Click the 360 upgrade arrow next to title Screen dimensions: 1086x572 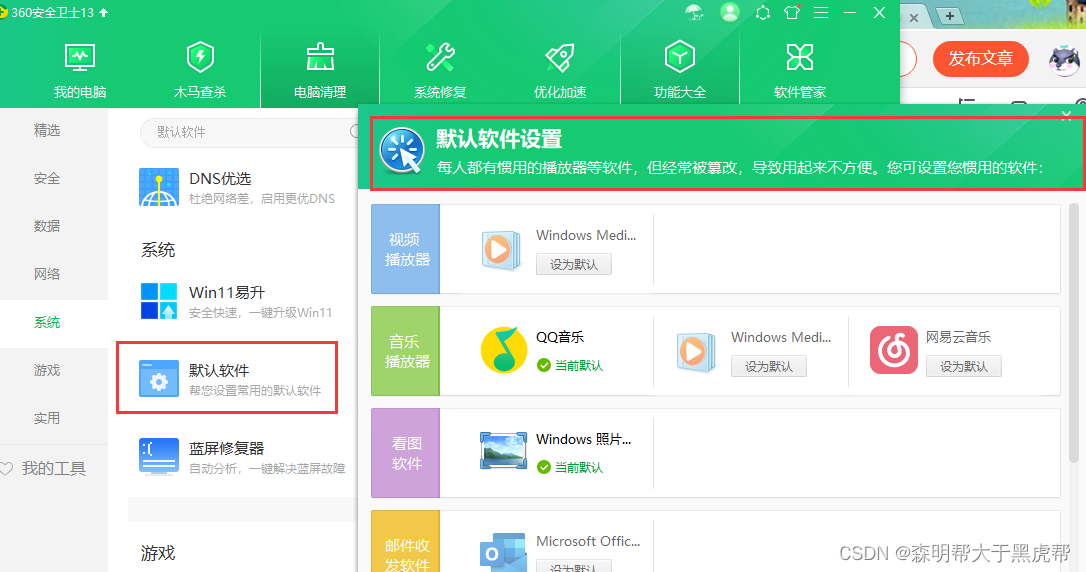[104, 12]
